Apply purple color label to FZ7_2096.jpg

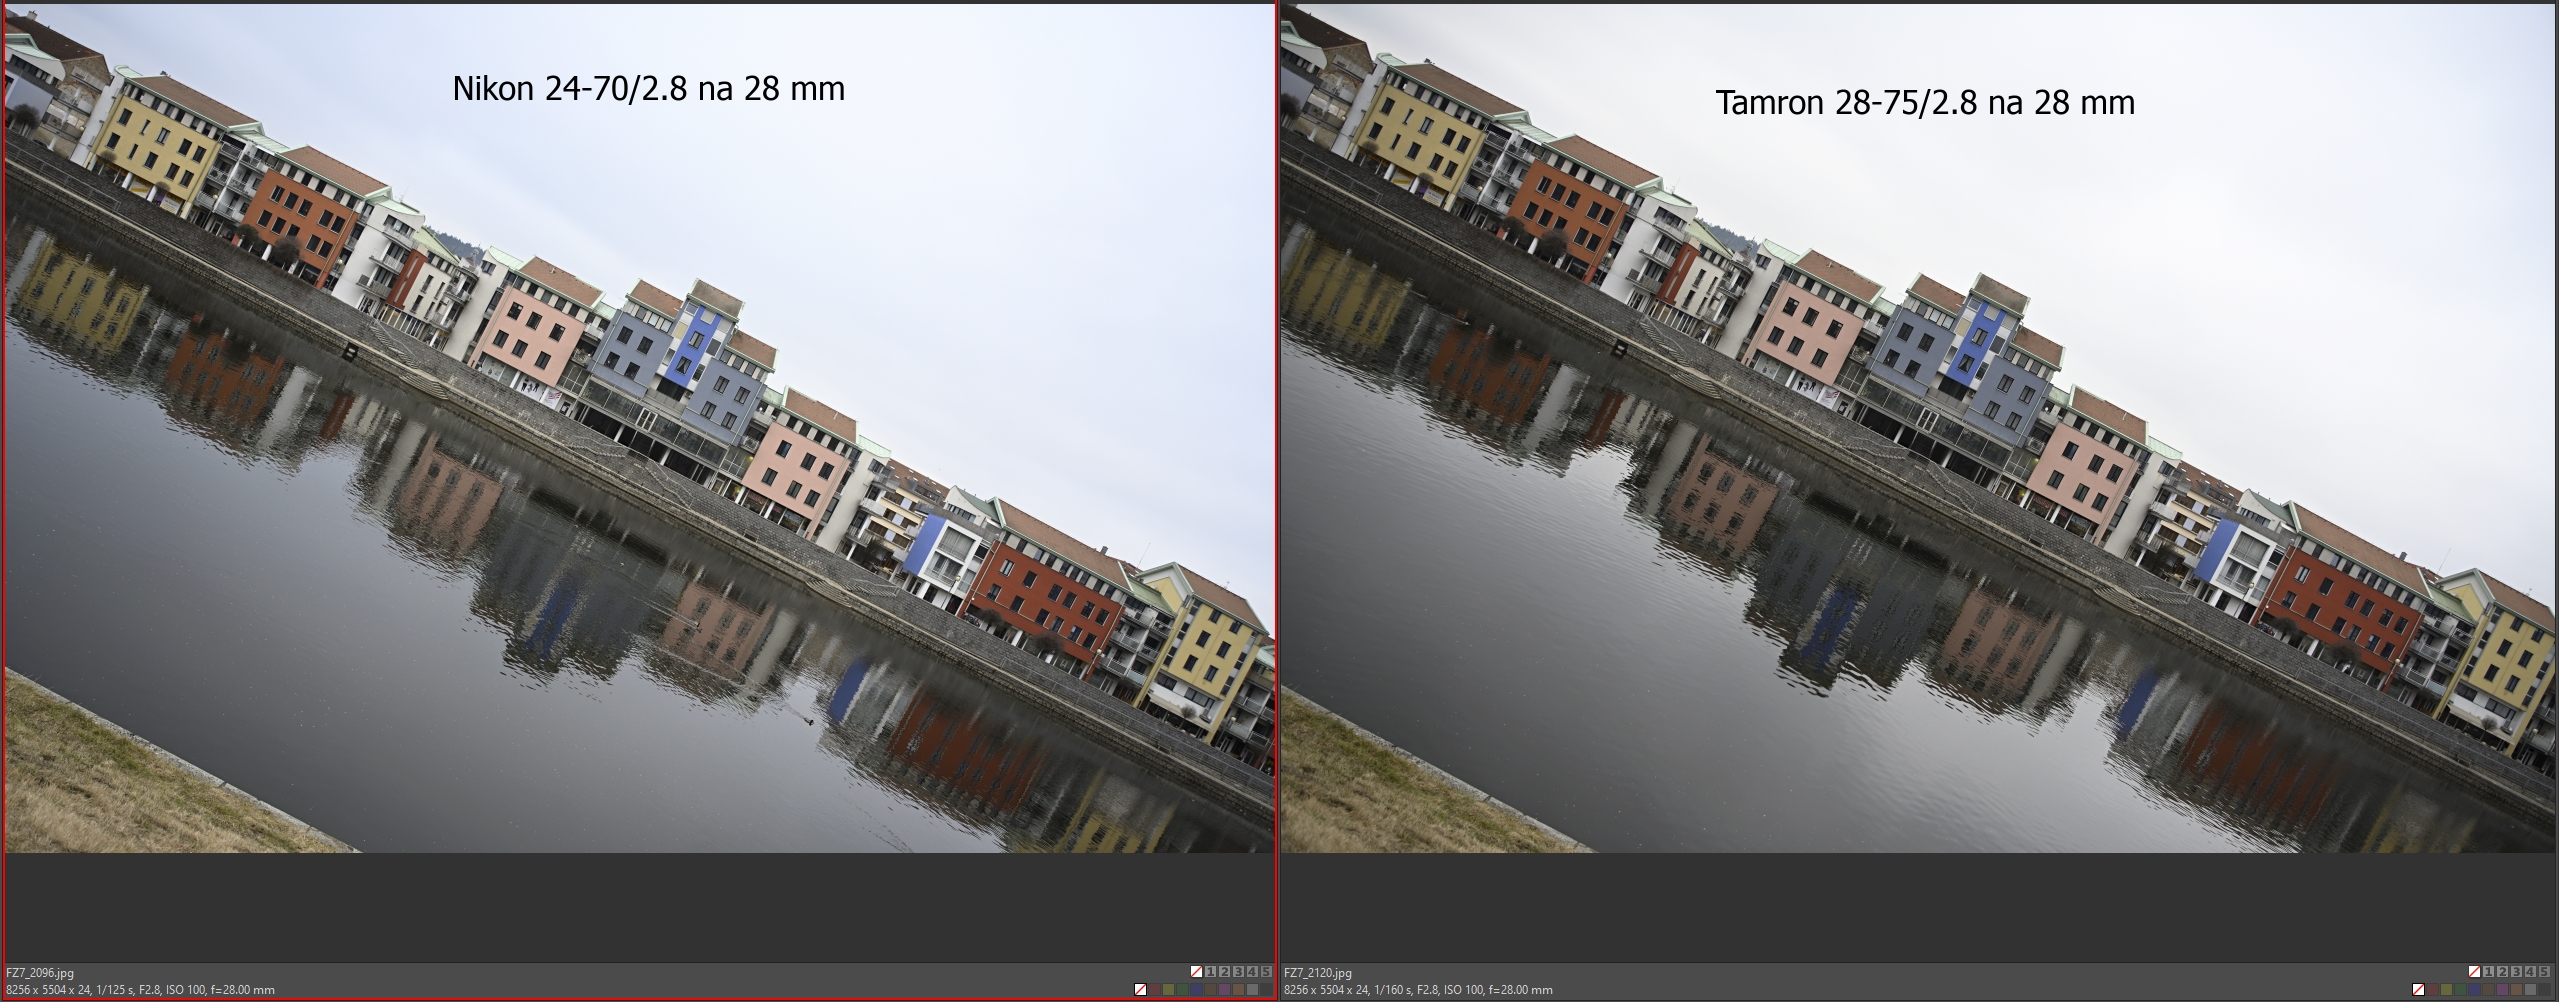[x=1225, y=990]
